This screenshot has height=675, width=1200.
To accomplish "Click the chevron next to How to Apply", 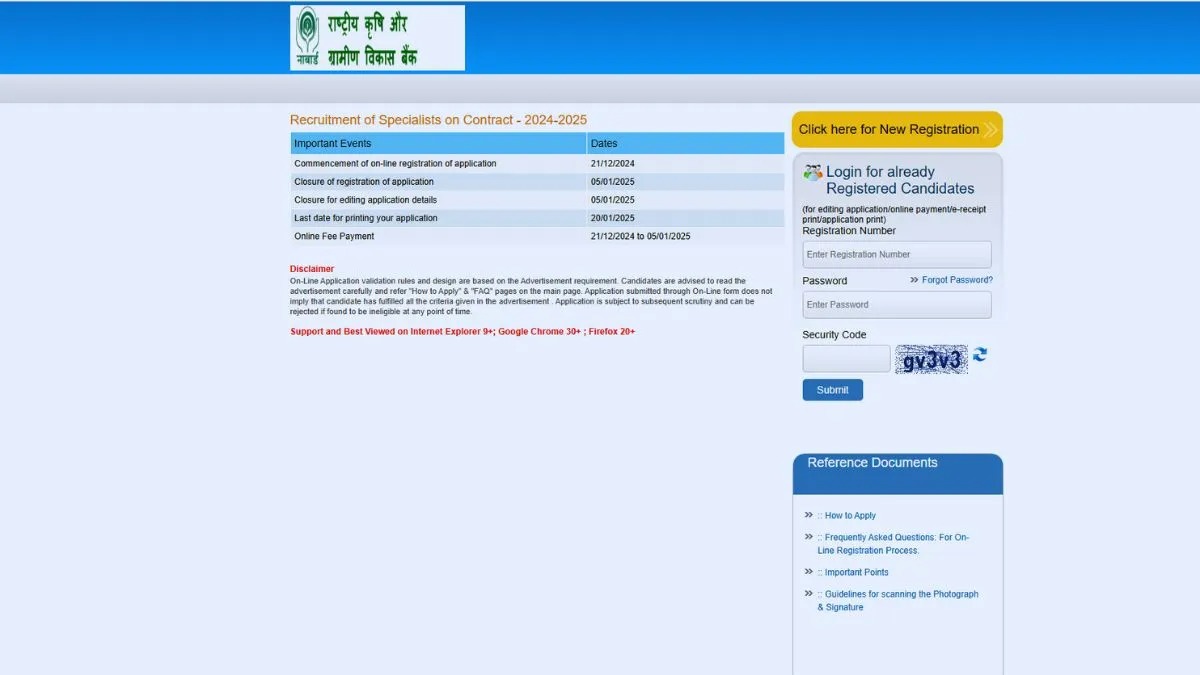I will pyautogui.click(x=809, y=515).
